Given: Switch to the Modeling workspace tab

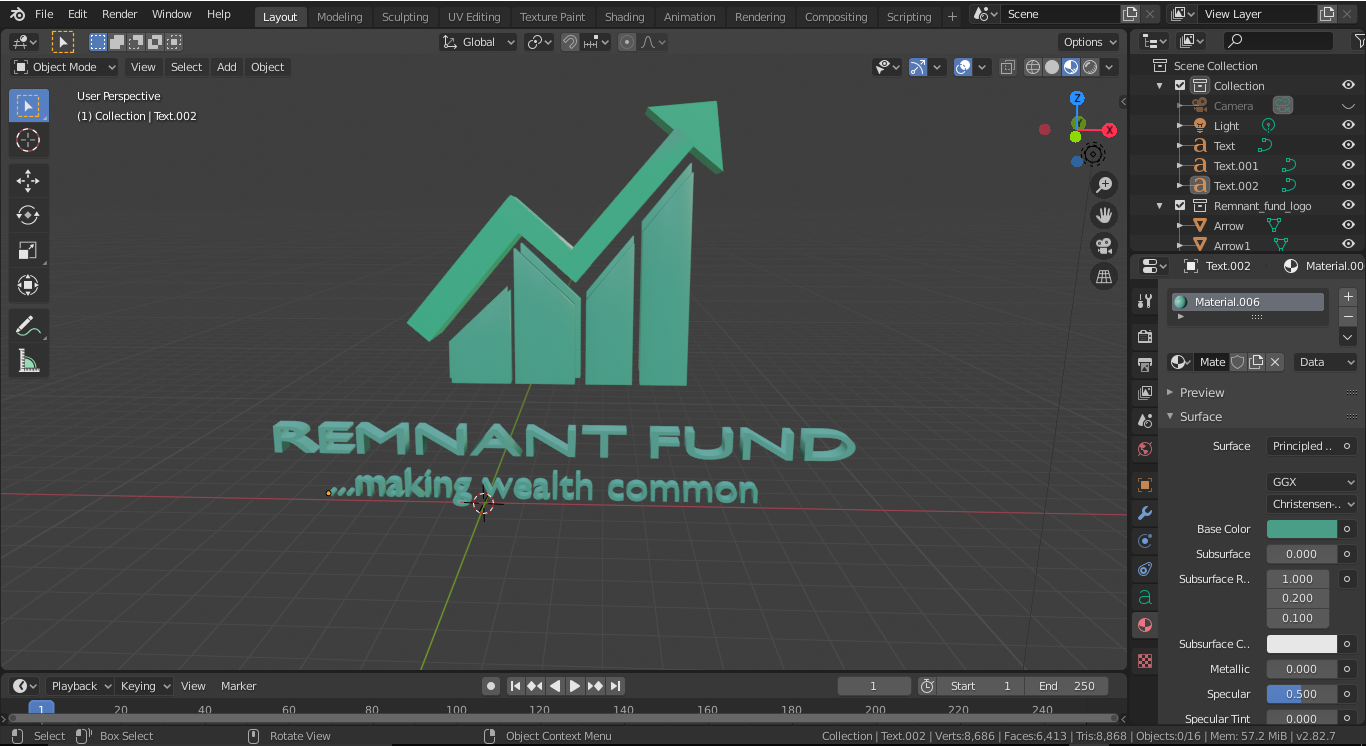Looking at the screenshot, I should (x=340, y=17).
